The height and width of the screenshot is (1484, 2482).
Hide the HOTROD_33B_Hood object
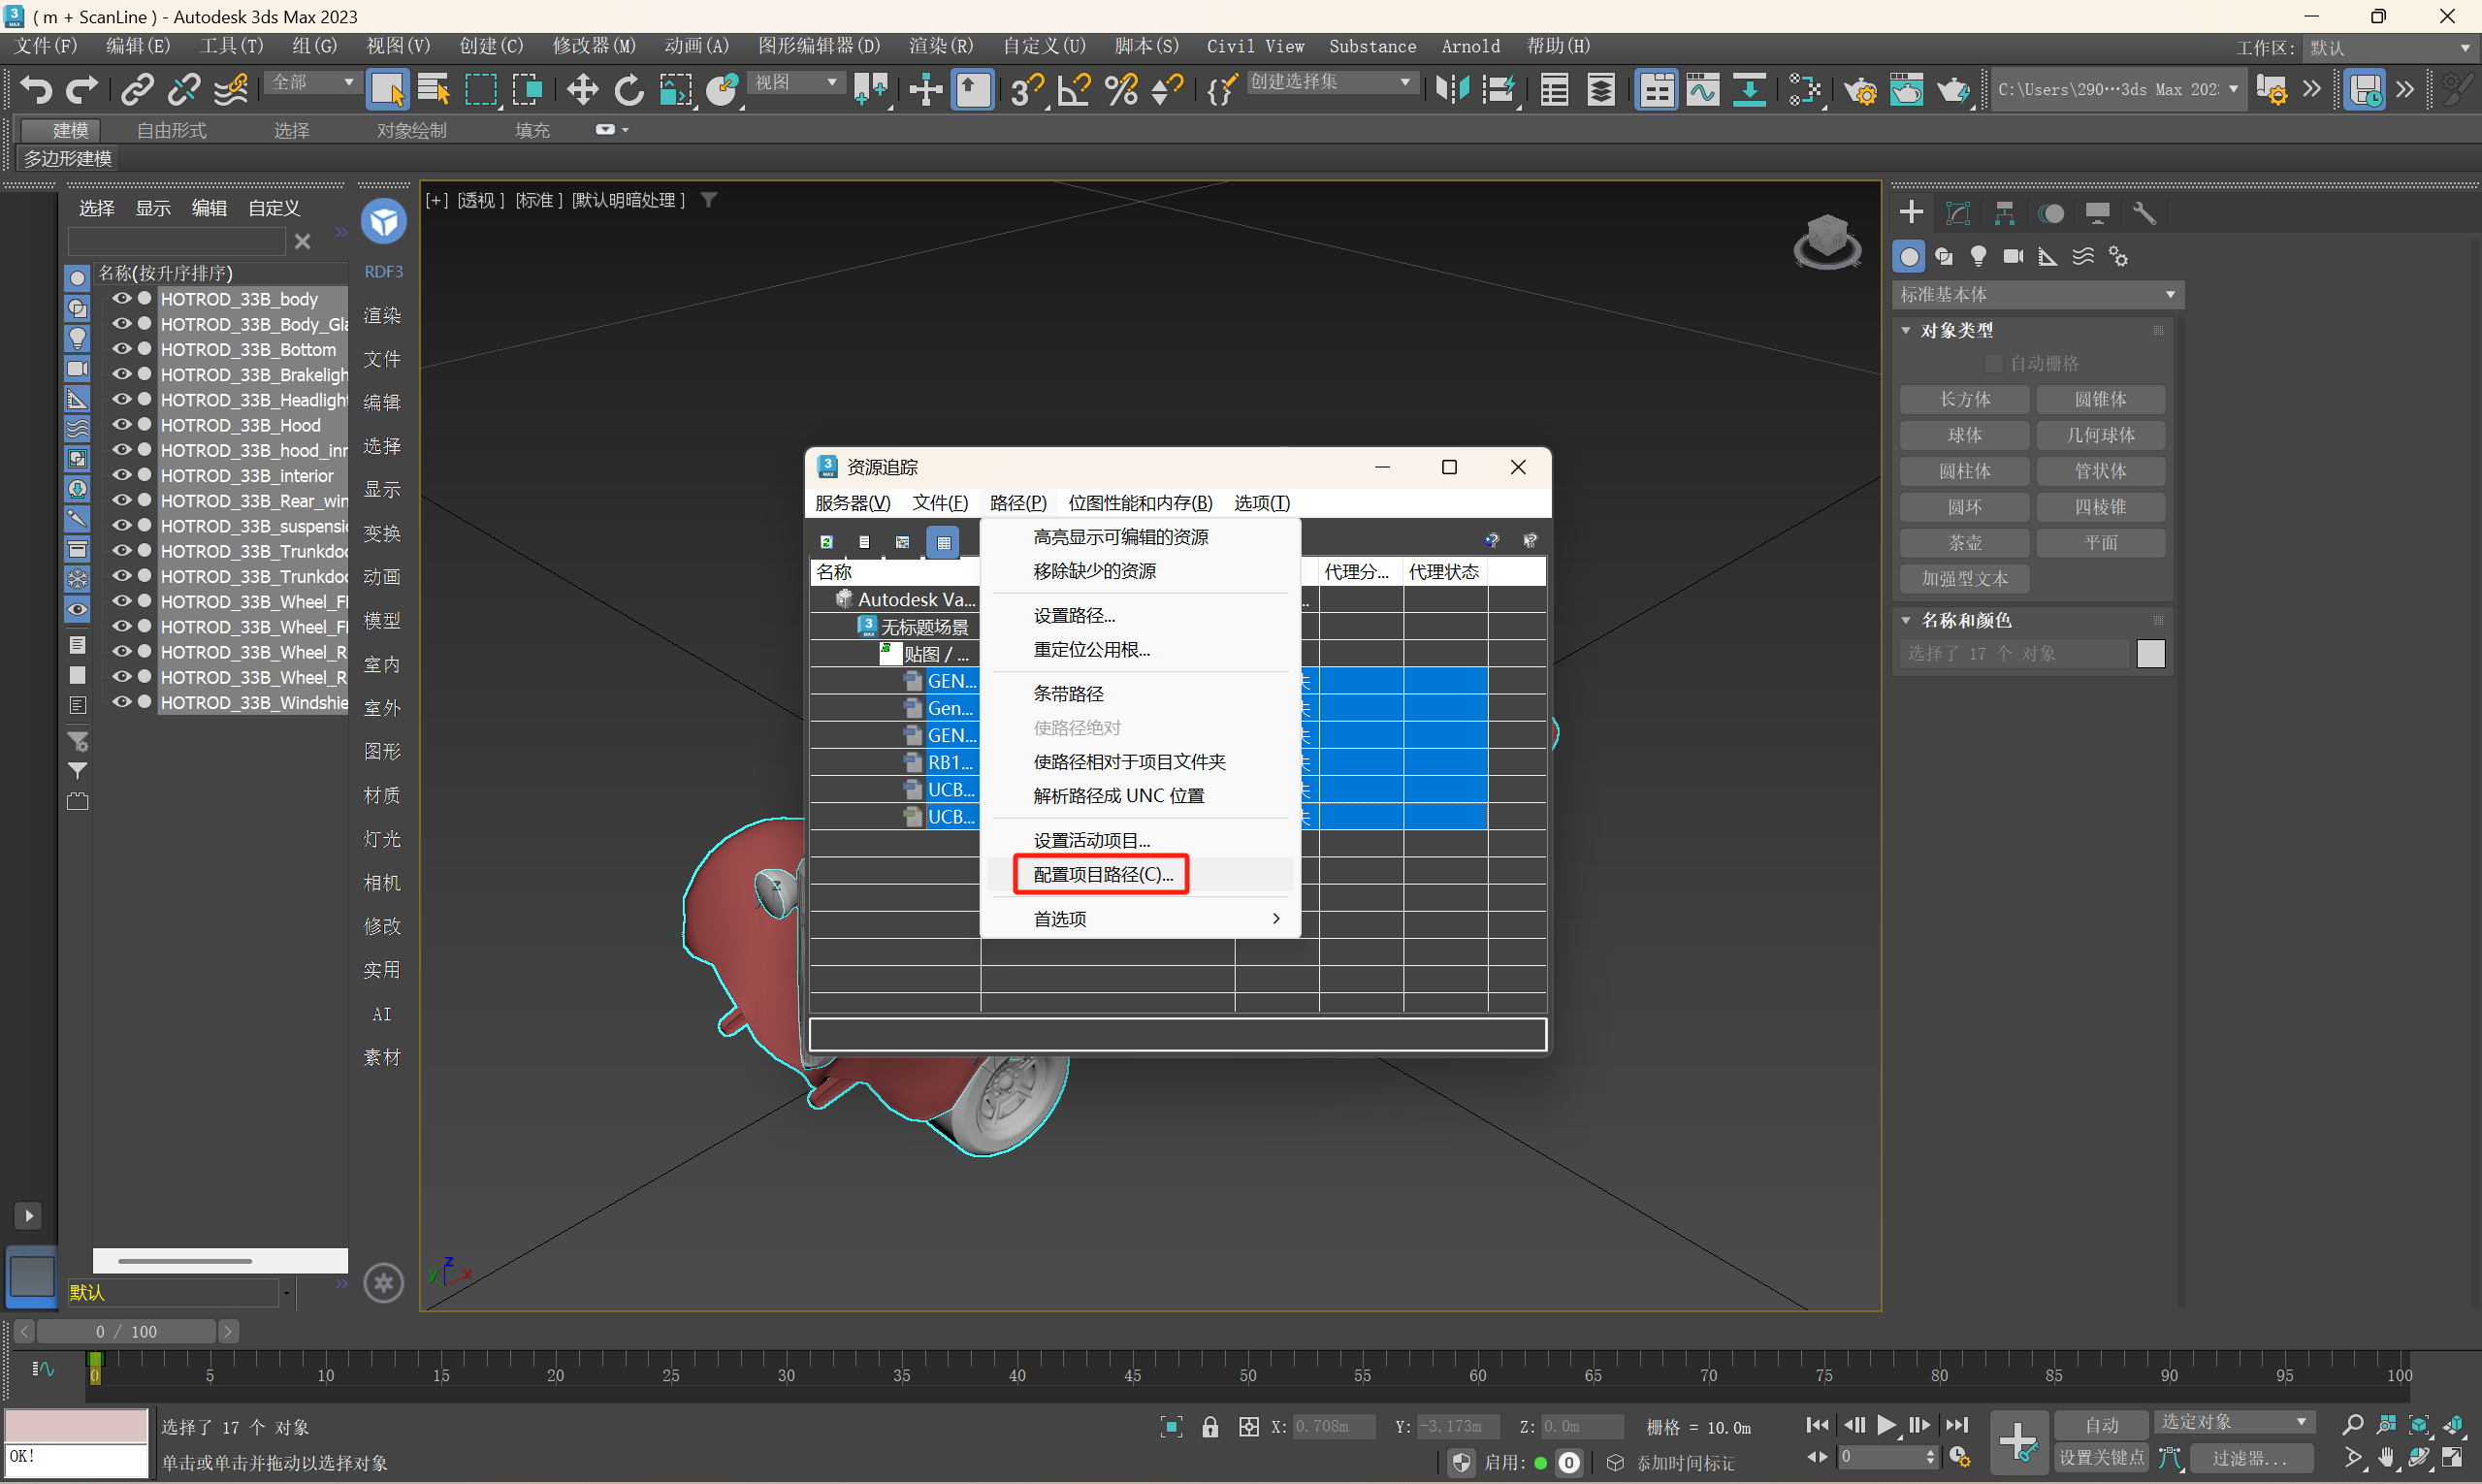pos(122,425)
